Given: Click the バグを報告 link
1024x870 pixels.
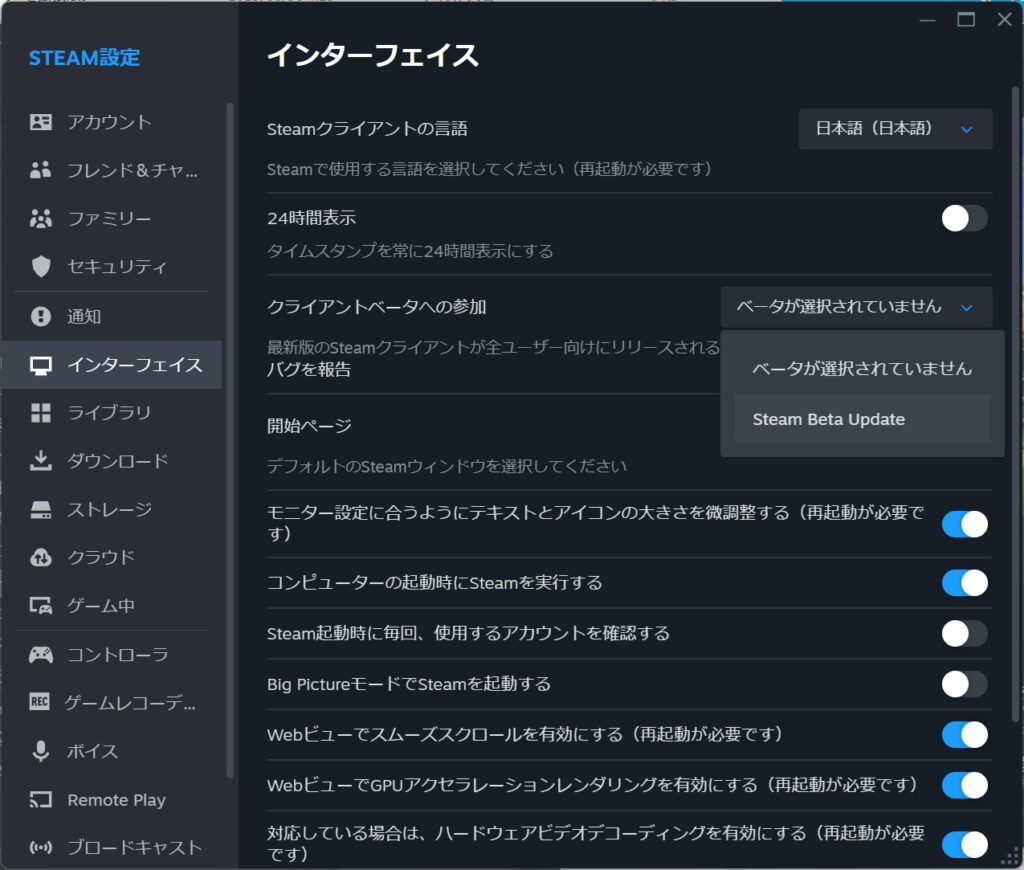Looking at the screenshot, I should click(x=309, y=370).
